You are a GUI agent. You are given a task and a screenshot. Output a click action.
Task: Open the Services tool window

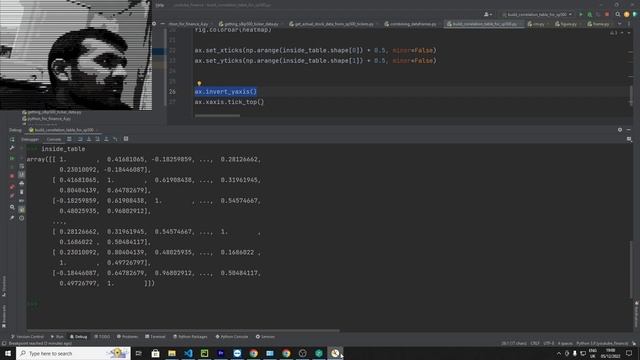click(265, 337)
